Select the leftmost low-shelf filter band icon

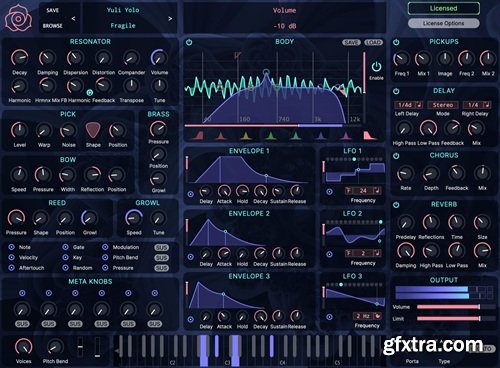click(199, 135)
